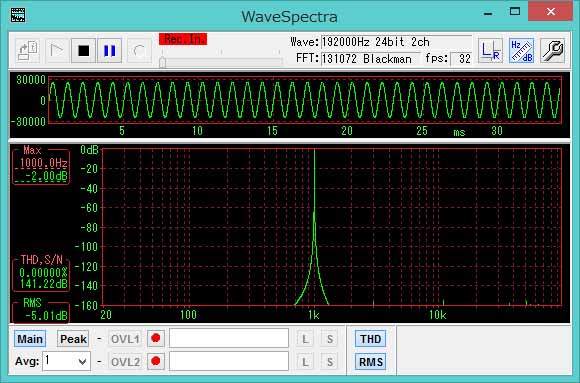
Task: Click the file open/mode switch icon
Action: [x=28, y=51]
